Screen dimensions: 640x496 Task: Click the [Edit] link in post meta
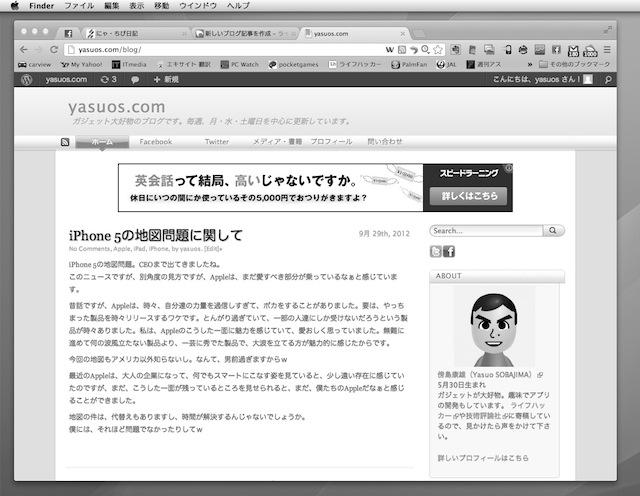[x=212, y=249]
